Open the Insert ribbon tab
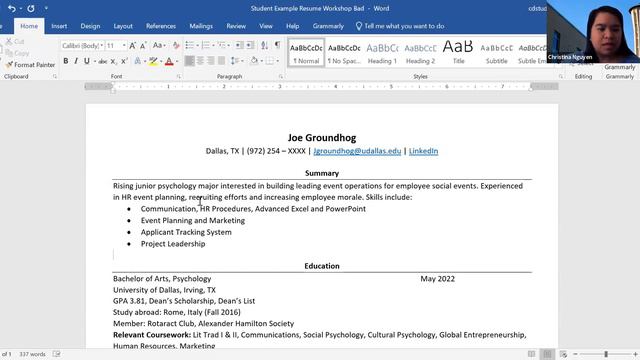Viewport: 640px width, 360px height. (59, 26)
